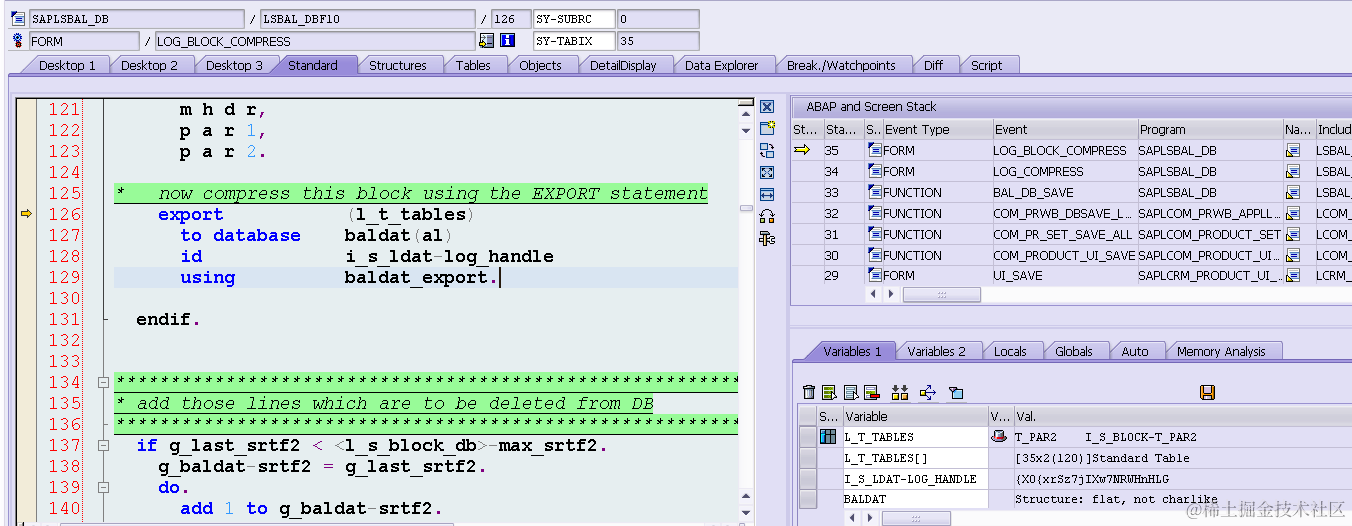Click the horizontal maximize arrows icon
The height and width of the screenshot is (526, 1352).
767,194
